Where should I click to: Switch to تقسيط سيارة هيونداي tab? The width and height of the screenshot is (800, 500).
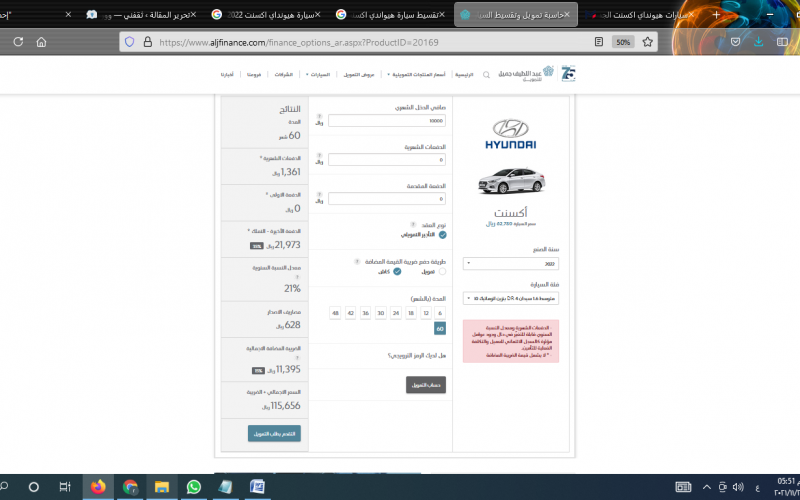390,15
